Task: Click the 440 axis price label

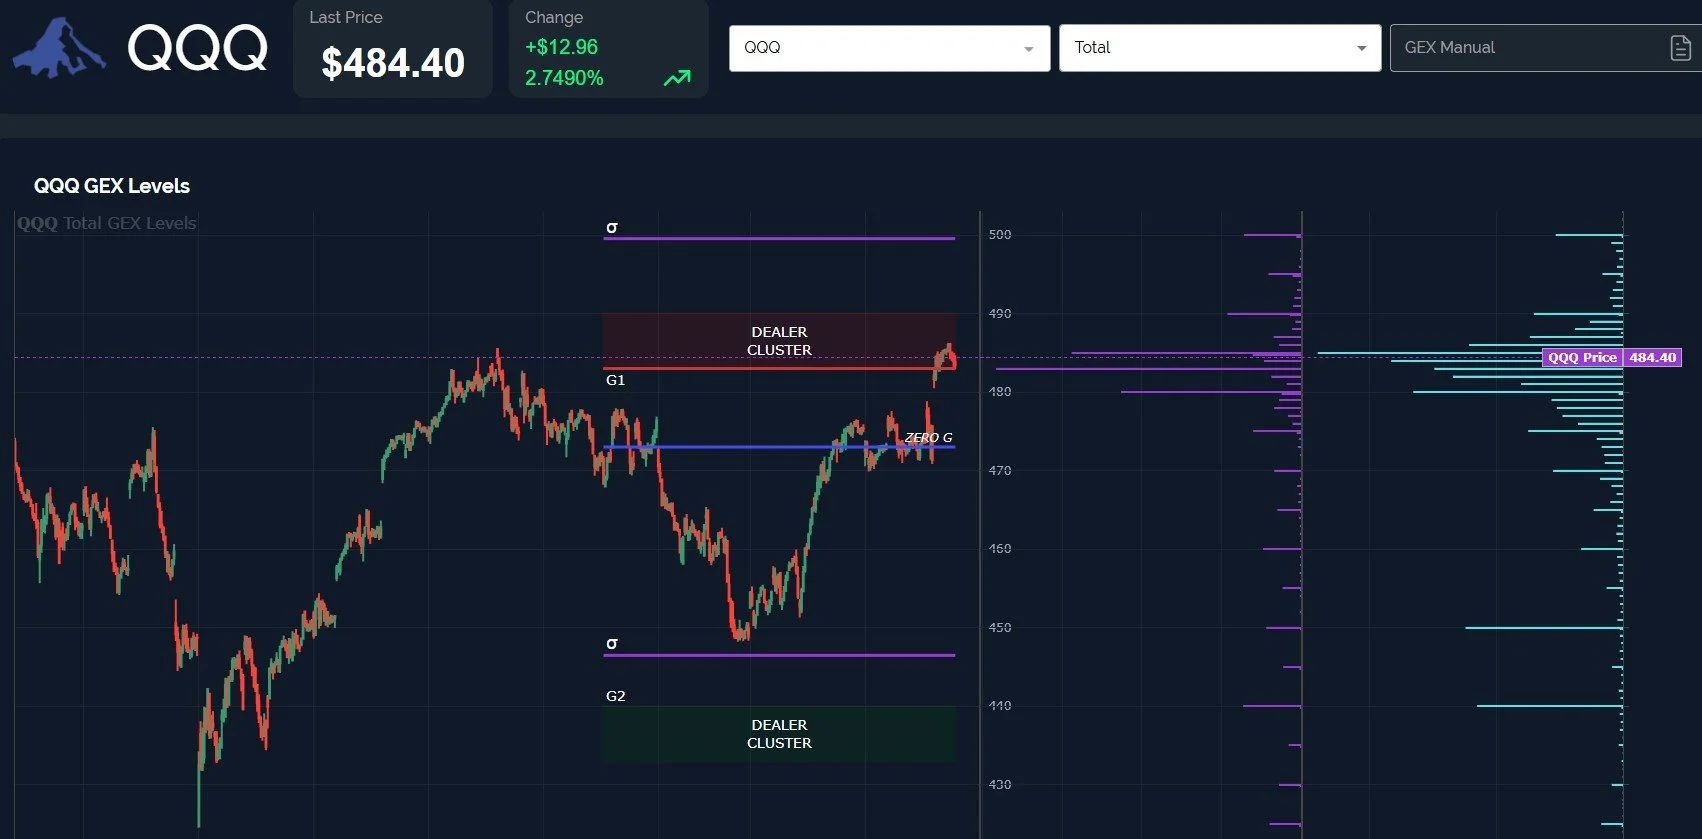Action: point(1000,706)
